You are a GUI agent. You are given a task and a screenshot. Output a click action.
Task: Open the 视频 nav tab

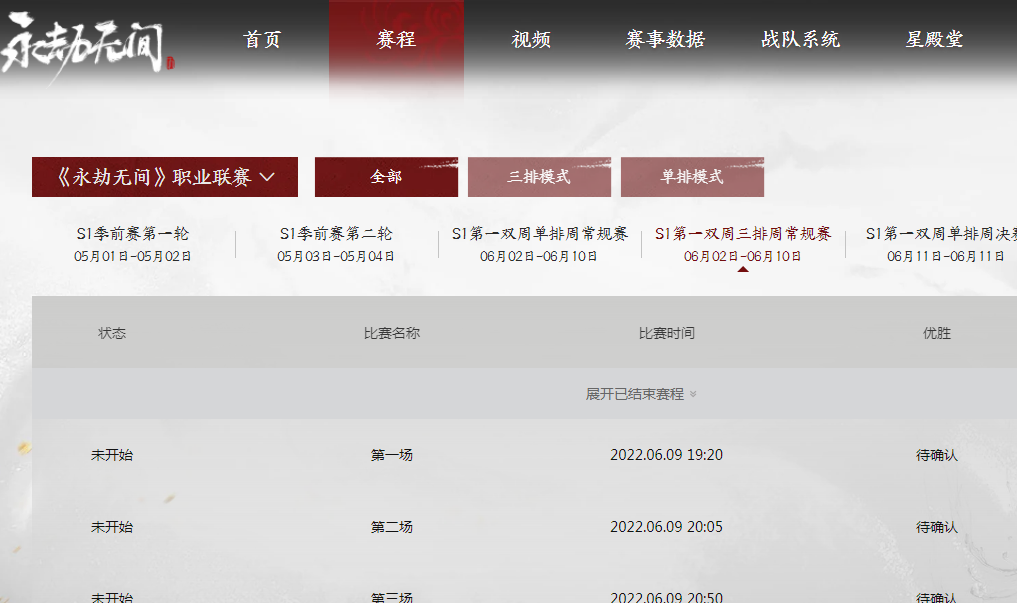(x=531, y=40)
